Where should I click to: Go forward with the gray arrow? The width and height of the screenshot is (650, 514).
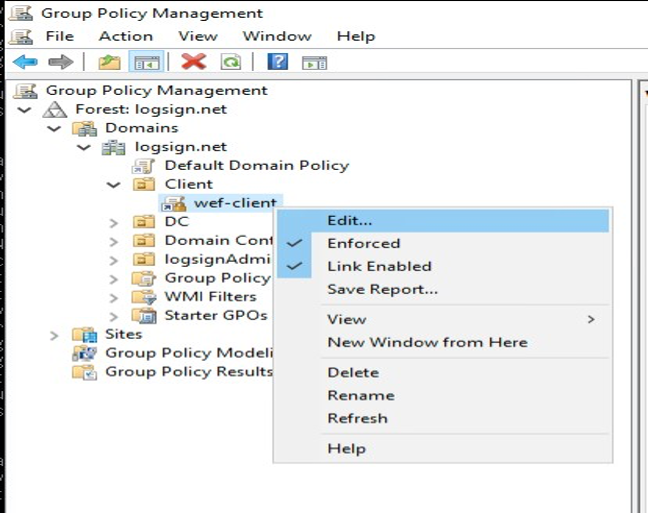point(61,63)
